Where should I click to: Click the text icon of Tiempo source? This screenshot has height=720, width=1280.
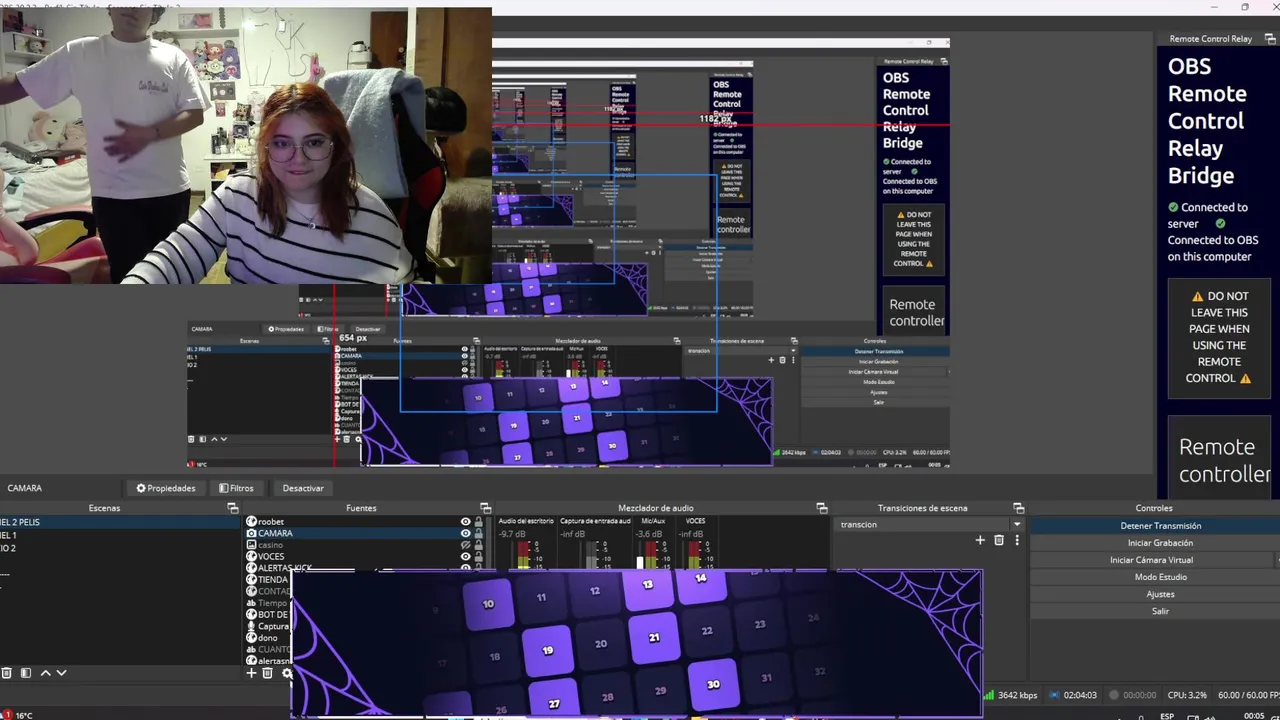click(251, 603)
